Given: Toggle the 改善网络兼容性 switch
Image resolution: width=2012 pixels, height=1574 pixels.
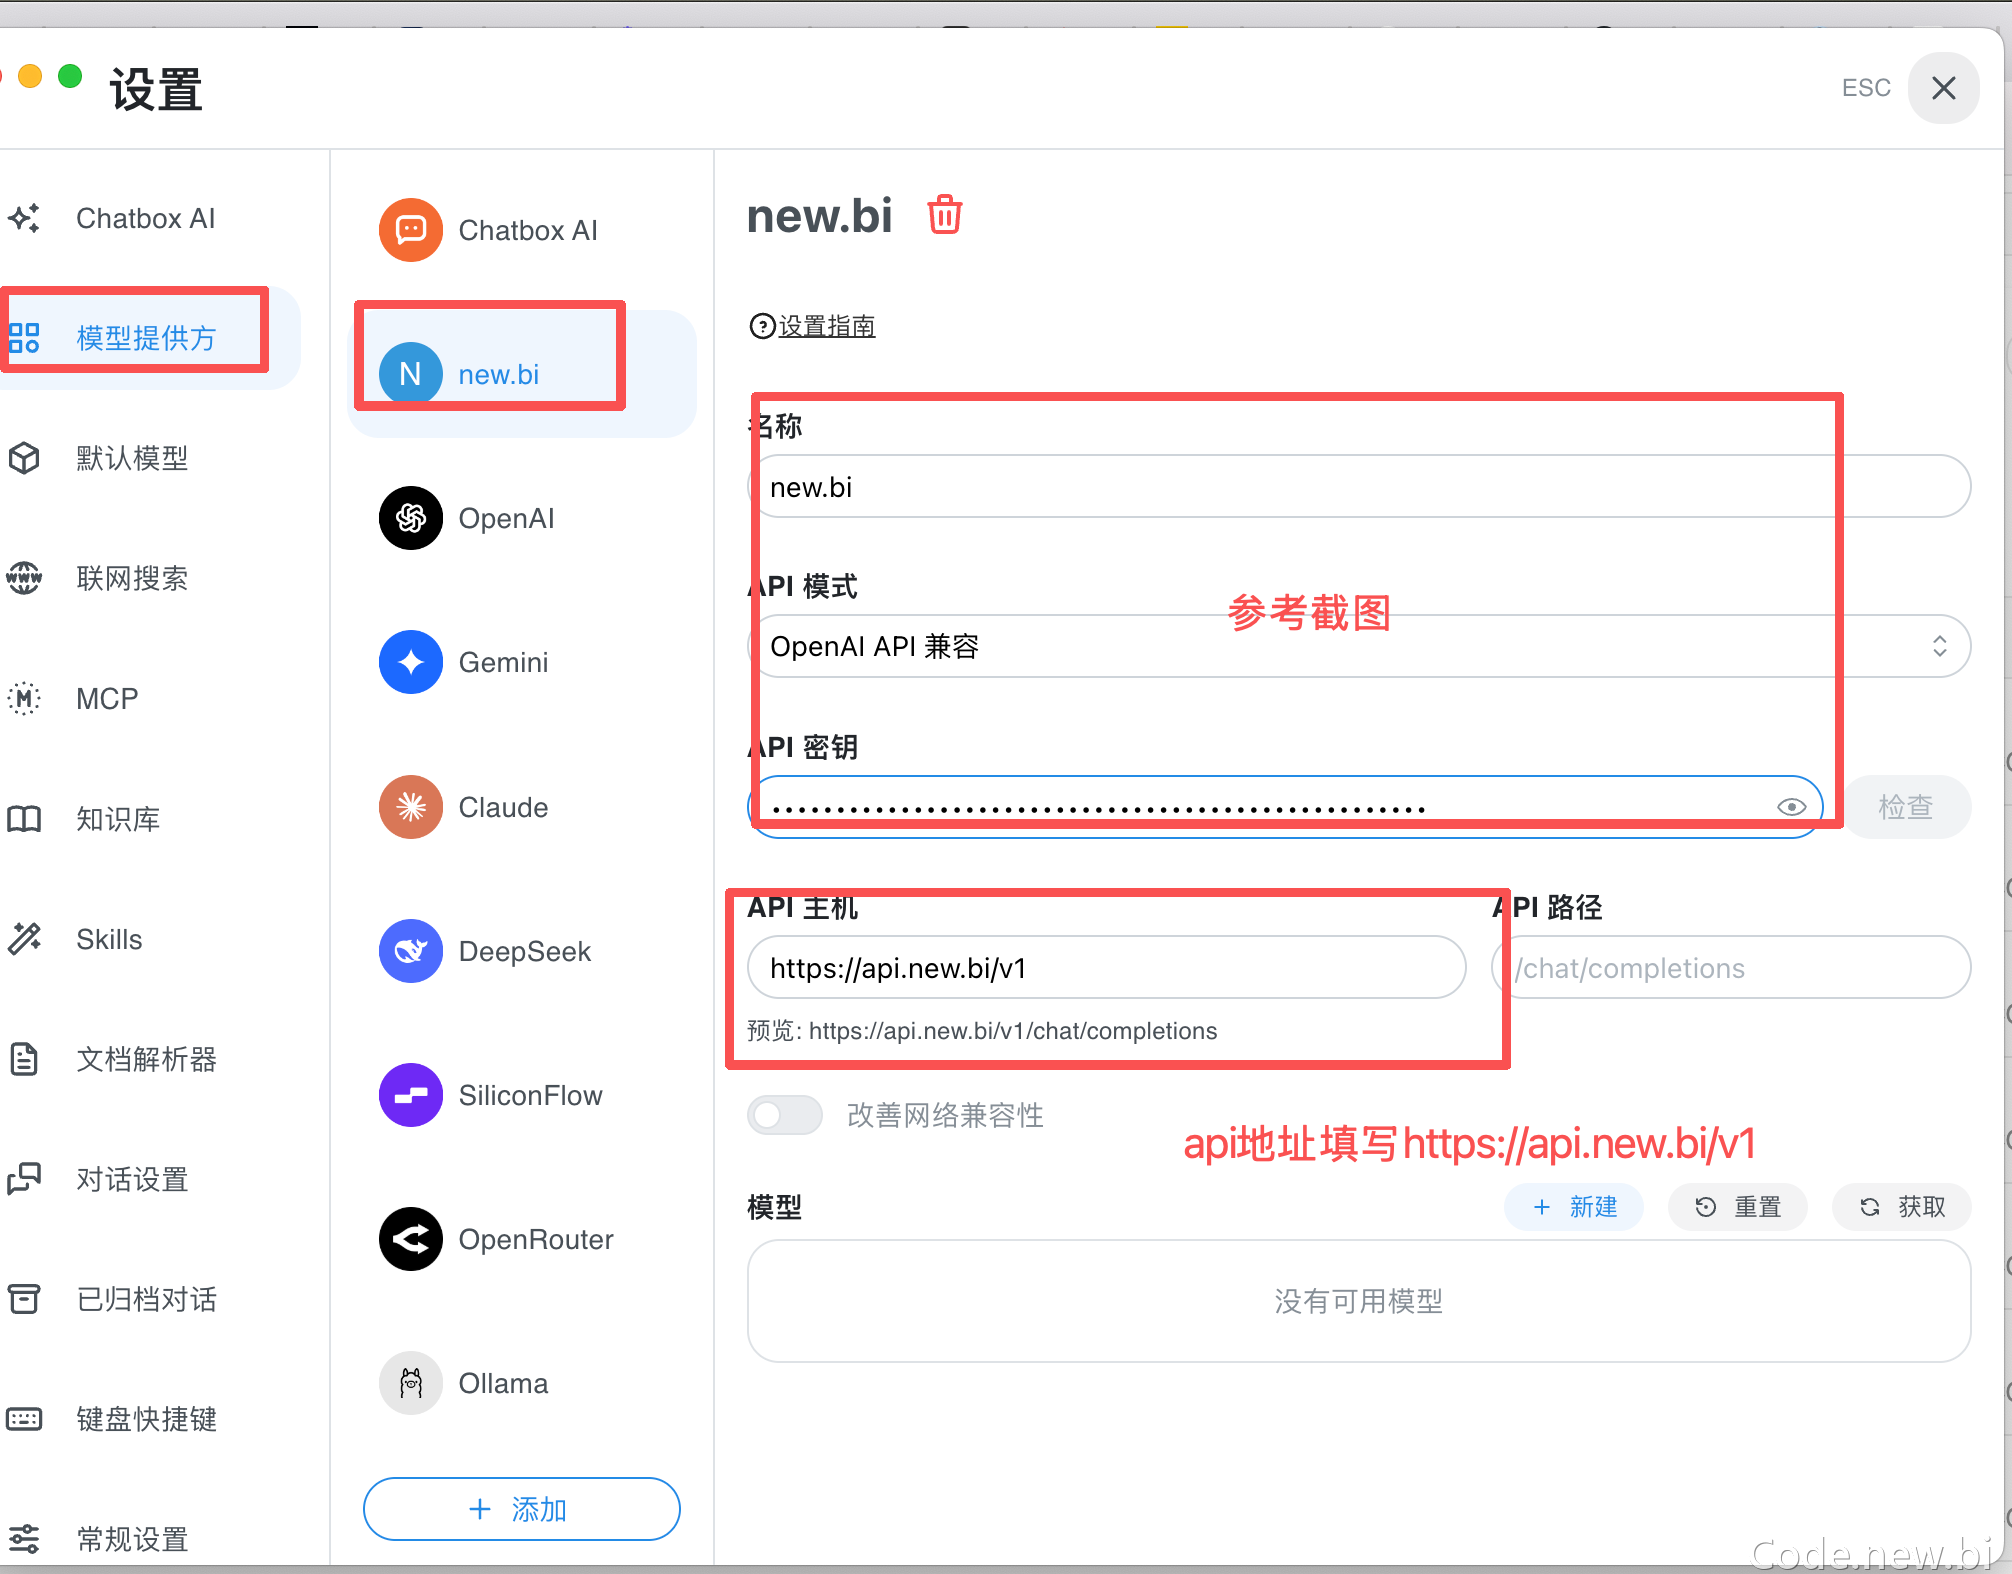Looking at the screenshot, I should (785, 1115).
